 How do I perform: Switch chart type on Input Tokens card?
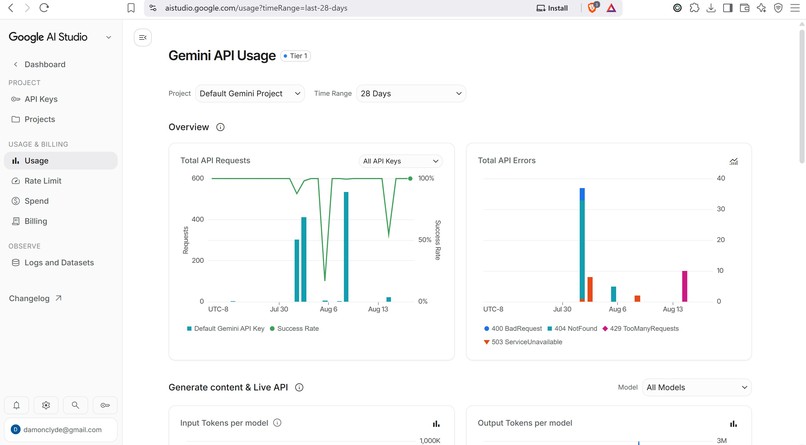coord(436,423)
